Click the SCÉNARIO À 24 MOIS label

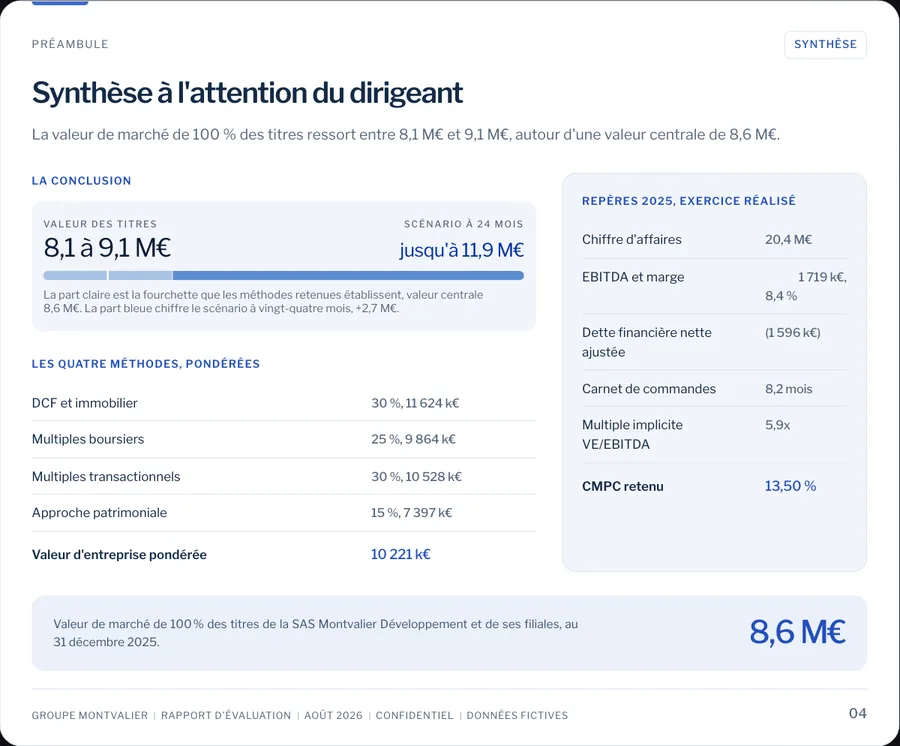point(463,224)
